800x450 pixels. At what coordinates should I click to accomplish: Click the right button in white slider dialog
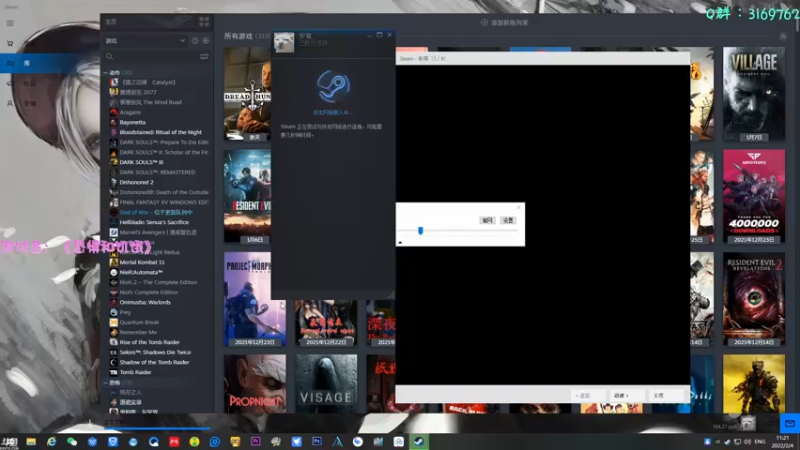tap(508, 220)
